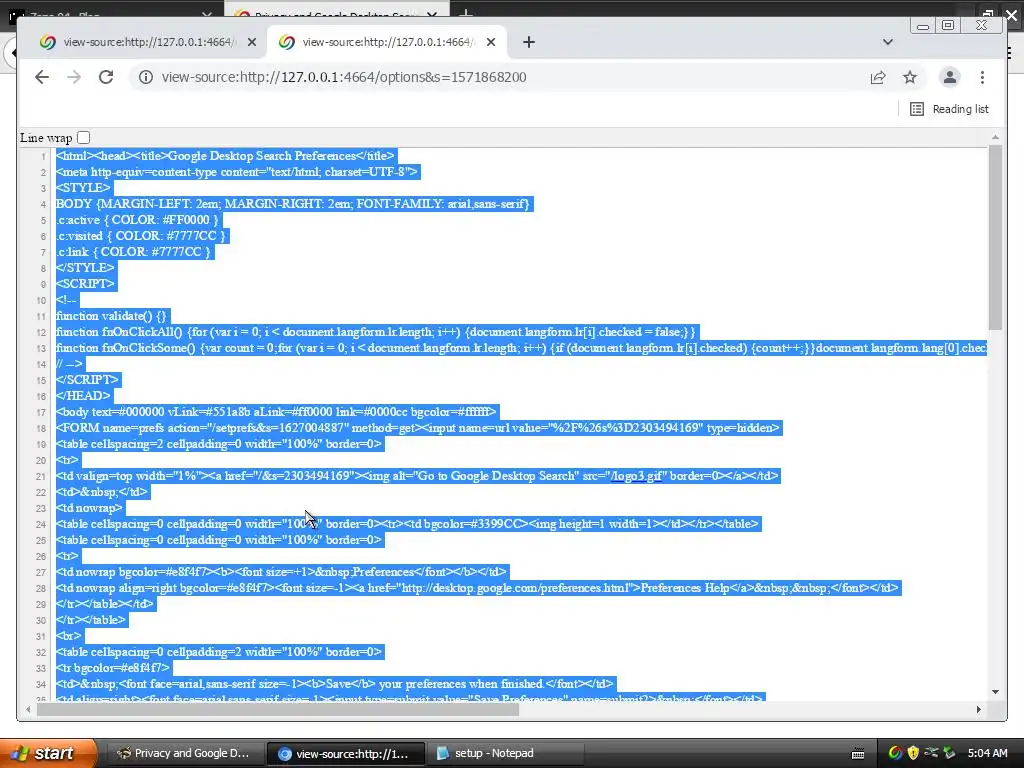Switch to the first view-source tab
The height and width of the screenshot is (768, 1024).
(147, 42)
